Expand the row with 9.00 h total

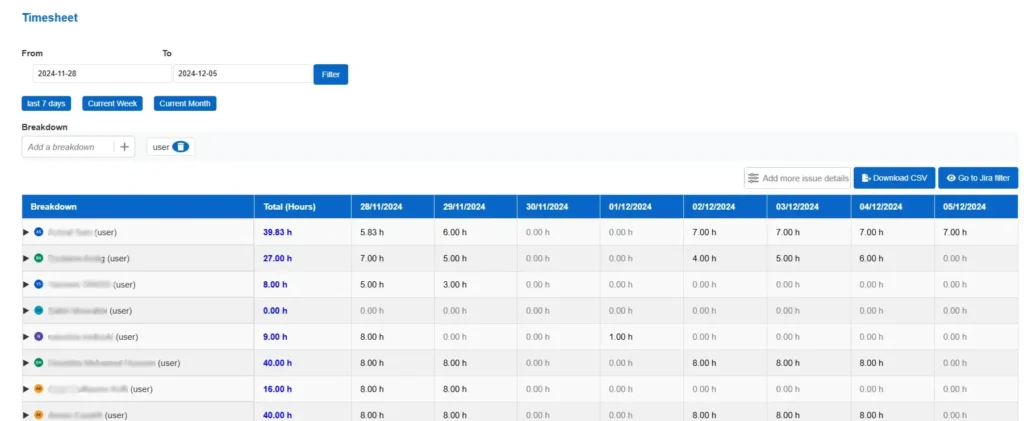(26, 337)
